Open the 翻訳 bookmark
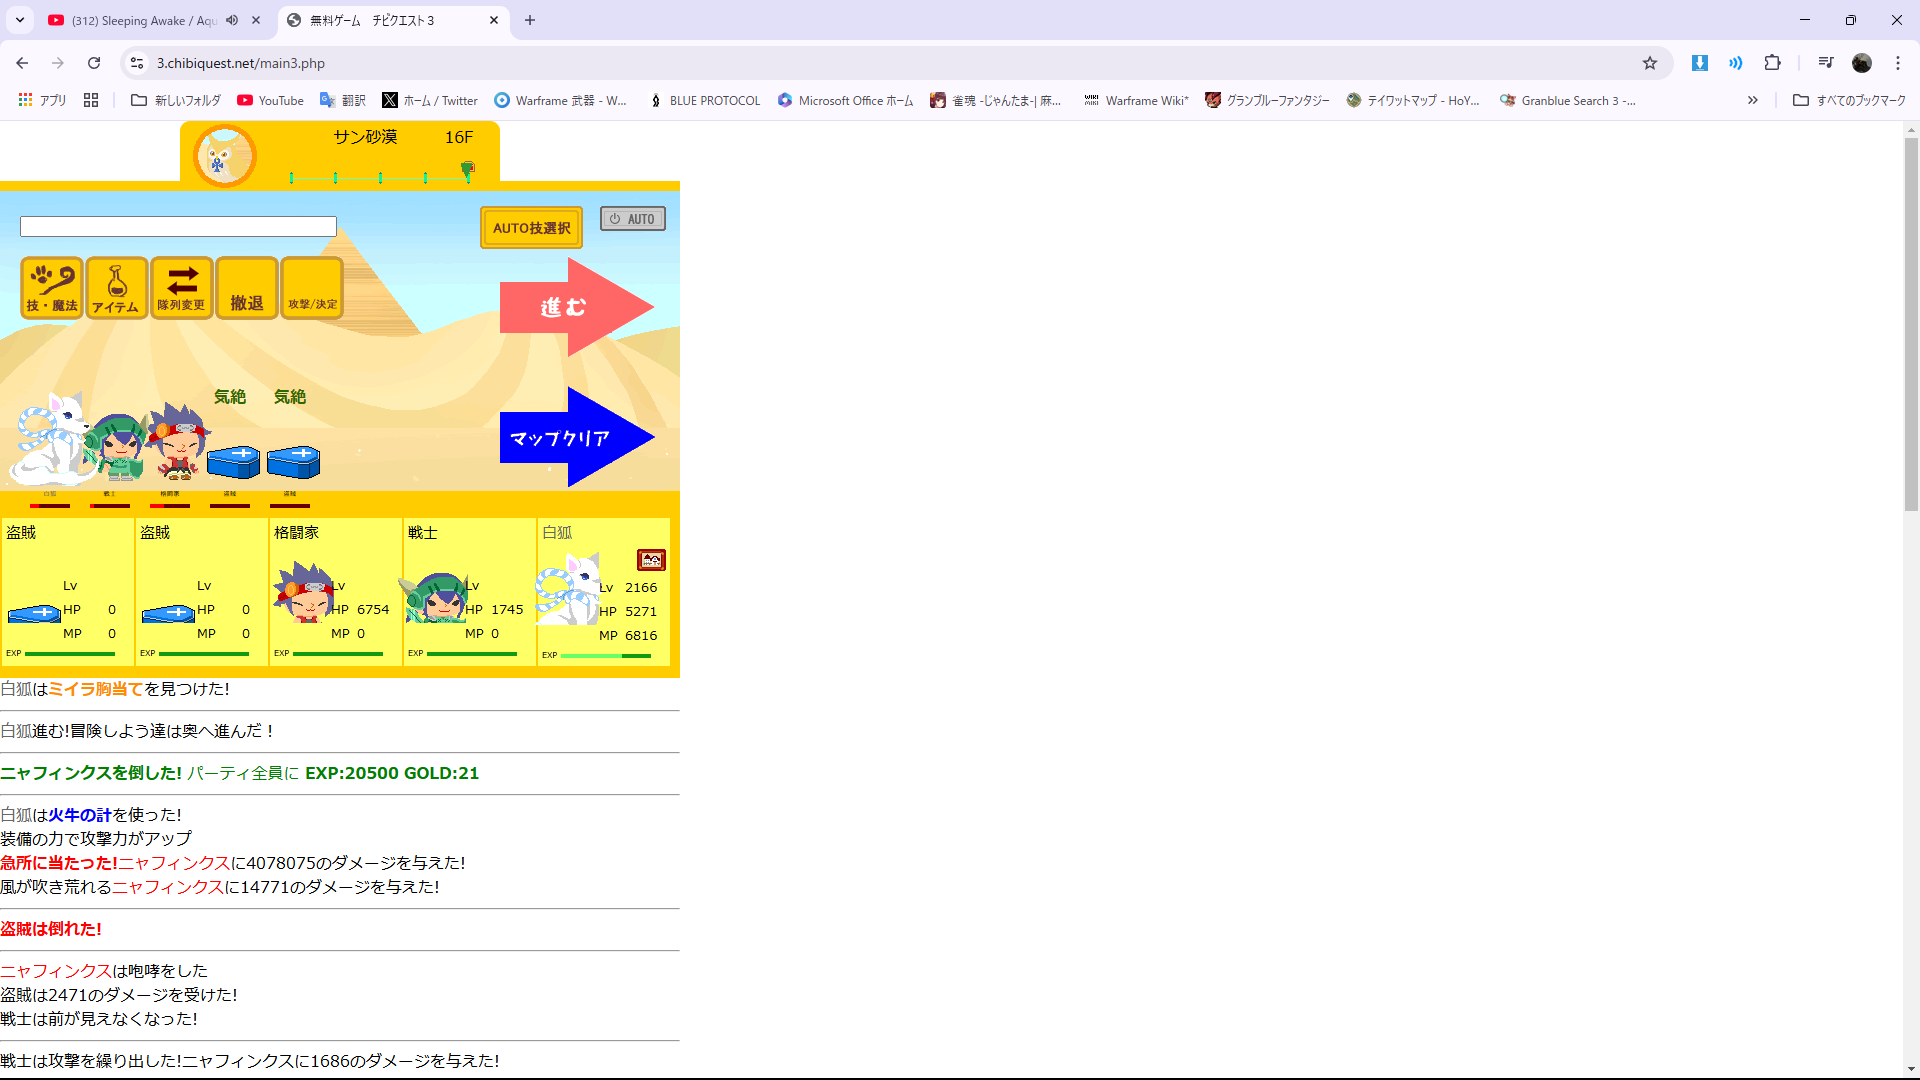Viewport: 1920px width, 1080px height. pyautogui.click(x=343, y=100)
